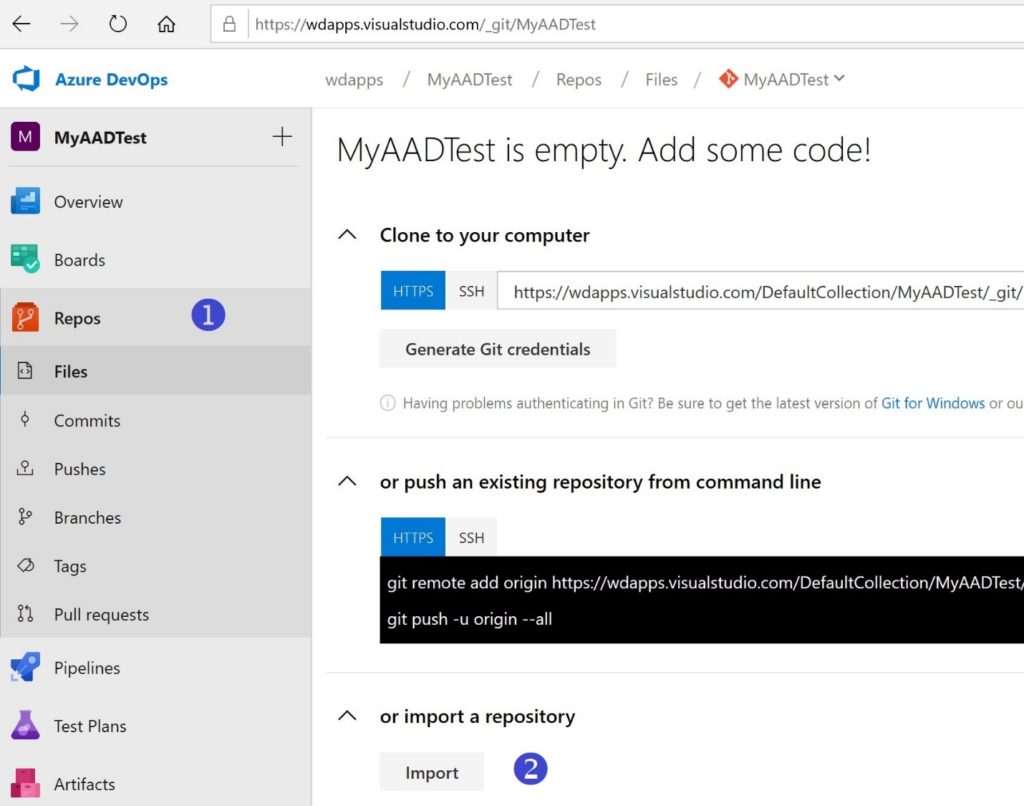
Task: Open Tags from the sidebar
Action: [70, 565]
